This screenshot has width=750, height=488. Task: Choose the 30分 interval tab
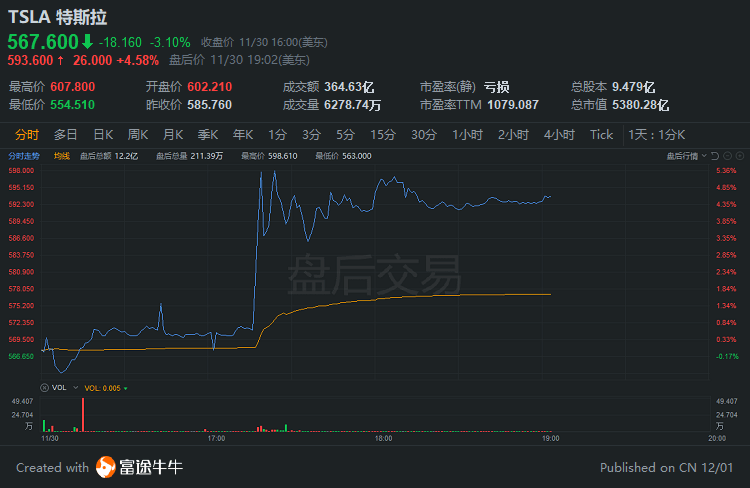click(424, 135)
